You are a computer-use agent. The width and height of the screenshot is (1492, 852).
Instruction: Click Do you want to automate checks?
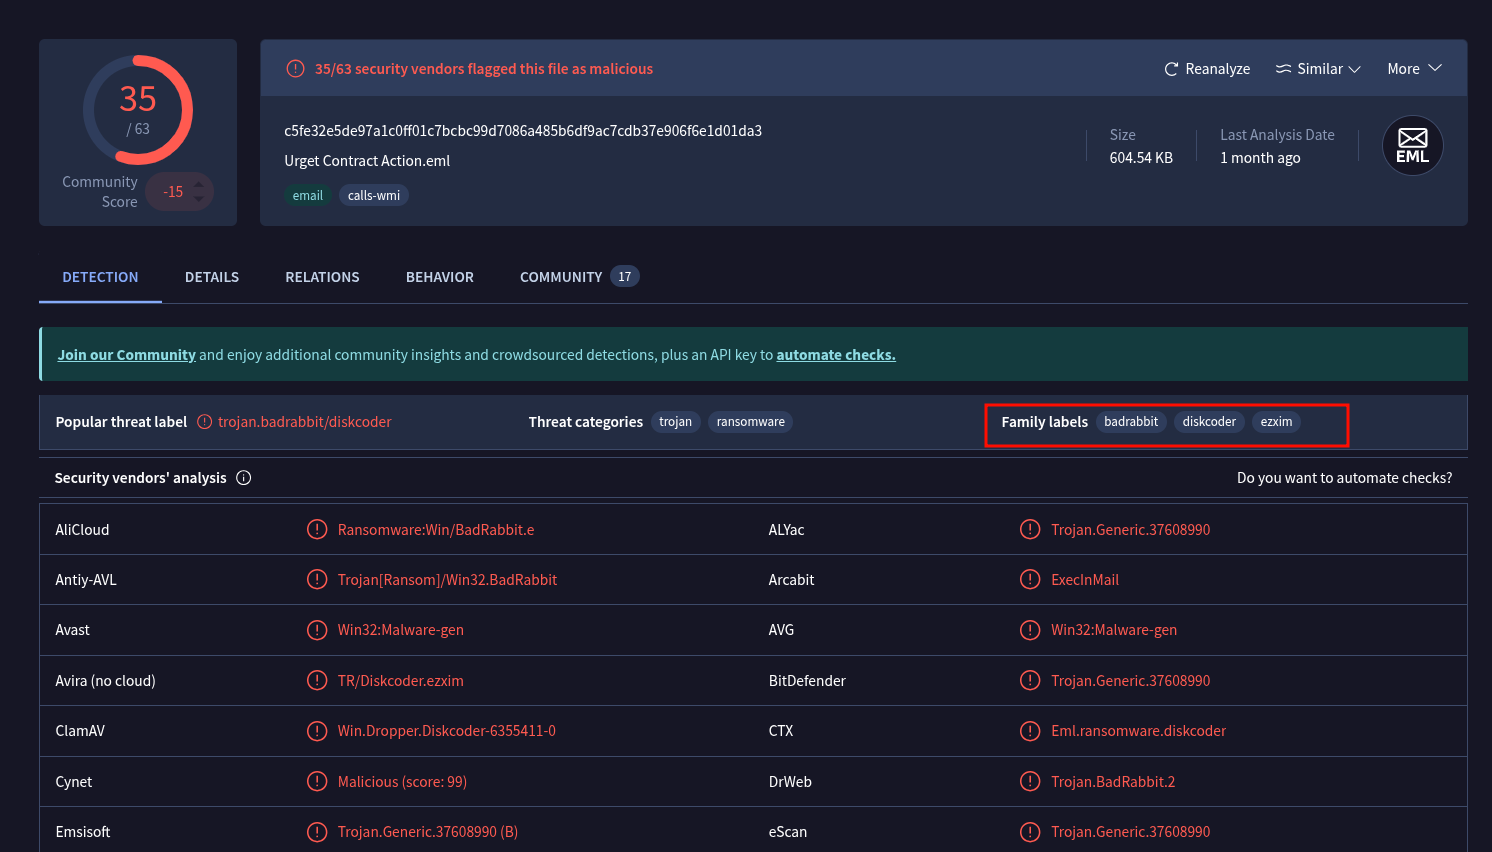click(1344, 478)
